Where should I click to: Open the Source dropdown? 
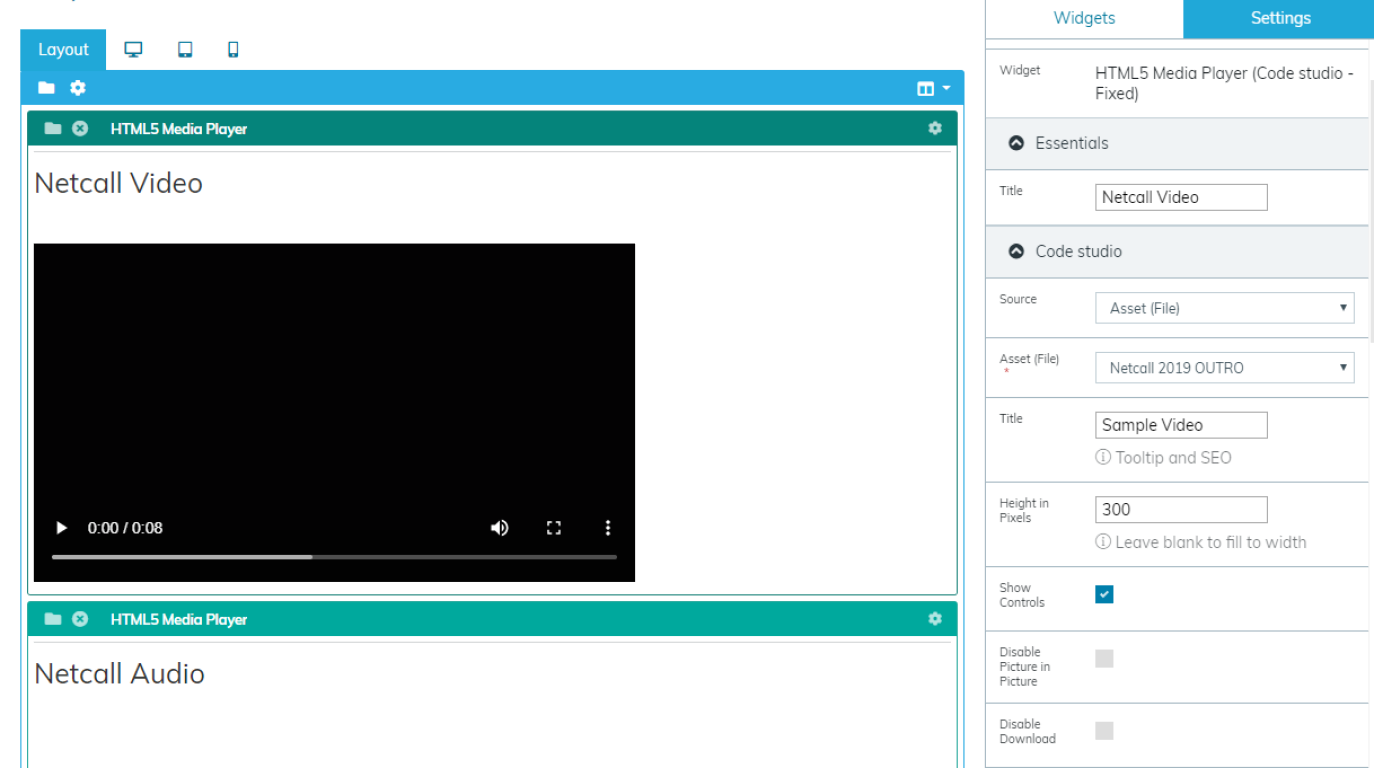point(1224,308)
